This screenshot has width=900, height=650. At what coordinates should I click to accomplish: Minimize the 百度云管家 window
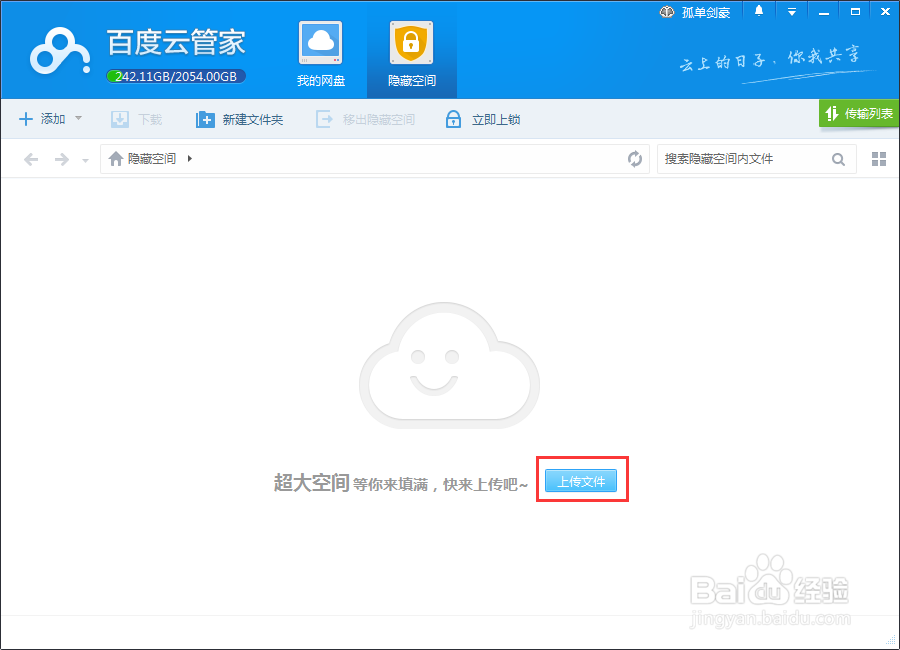point(824,12)
